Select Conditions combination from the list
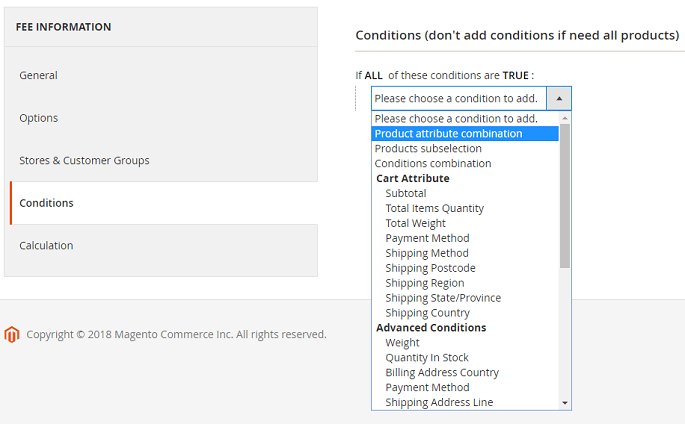The image size is (685, 424). click(433, 163)
